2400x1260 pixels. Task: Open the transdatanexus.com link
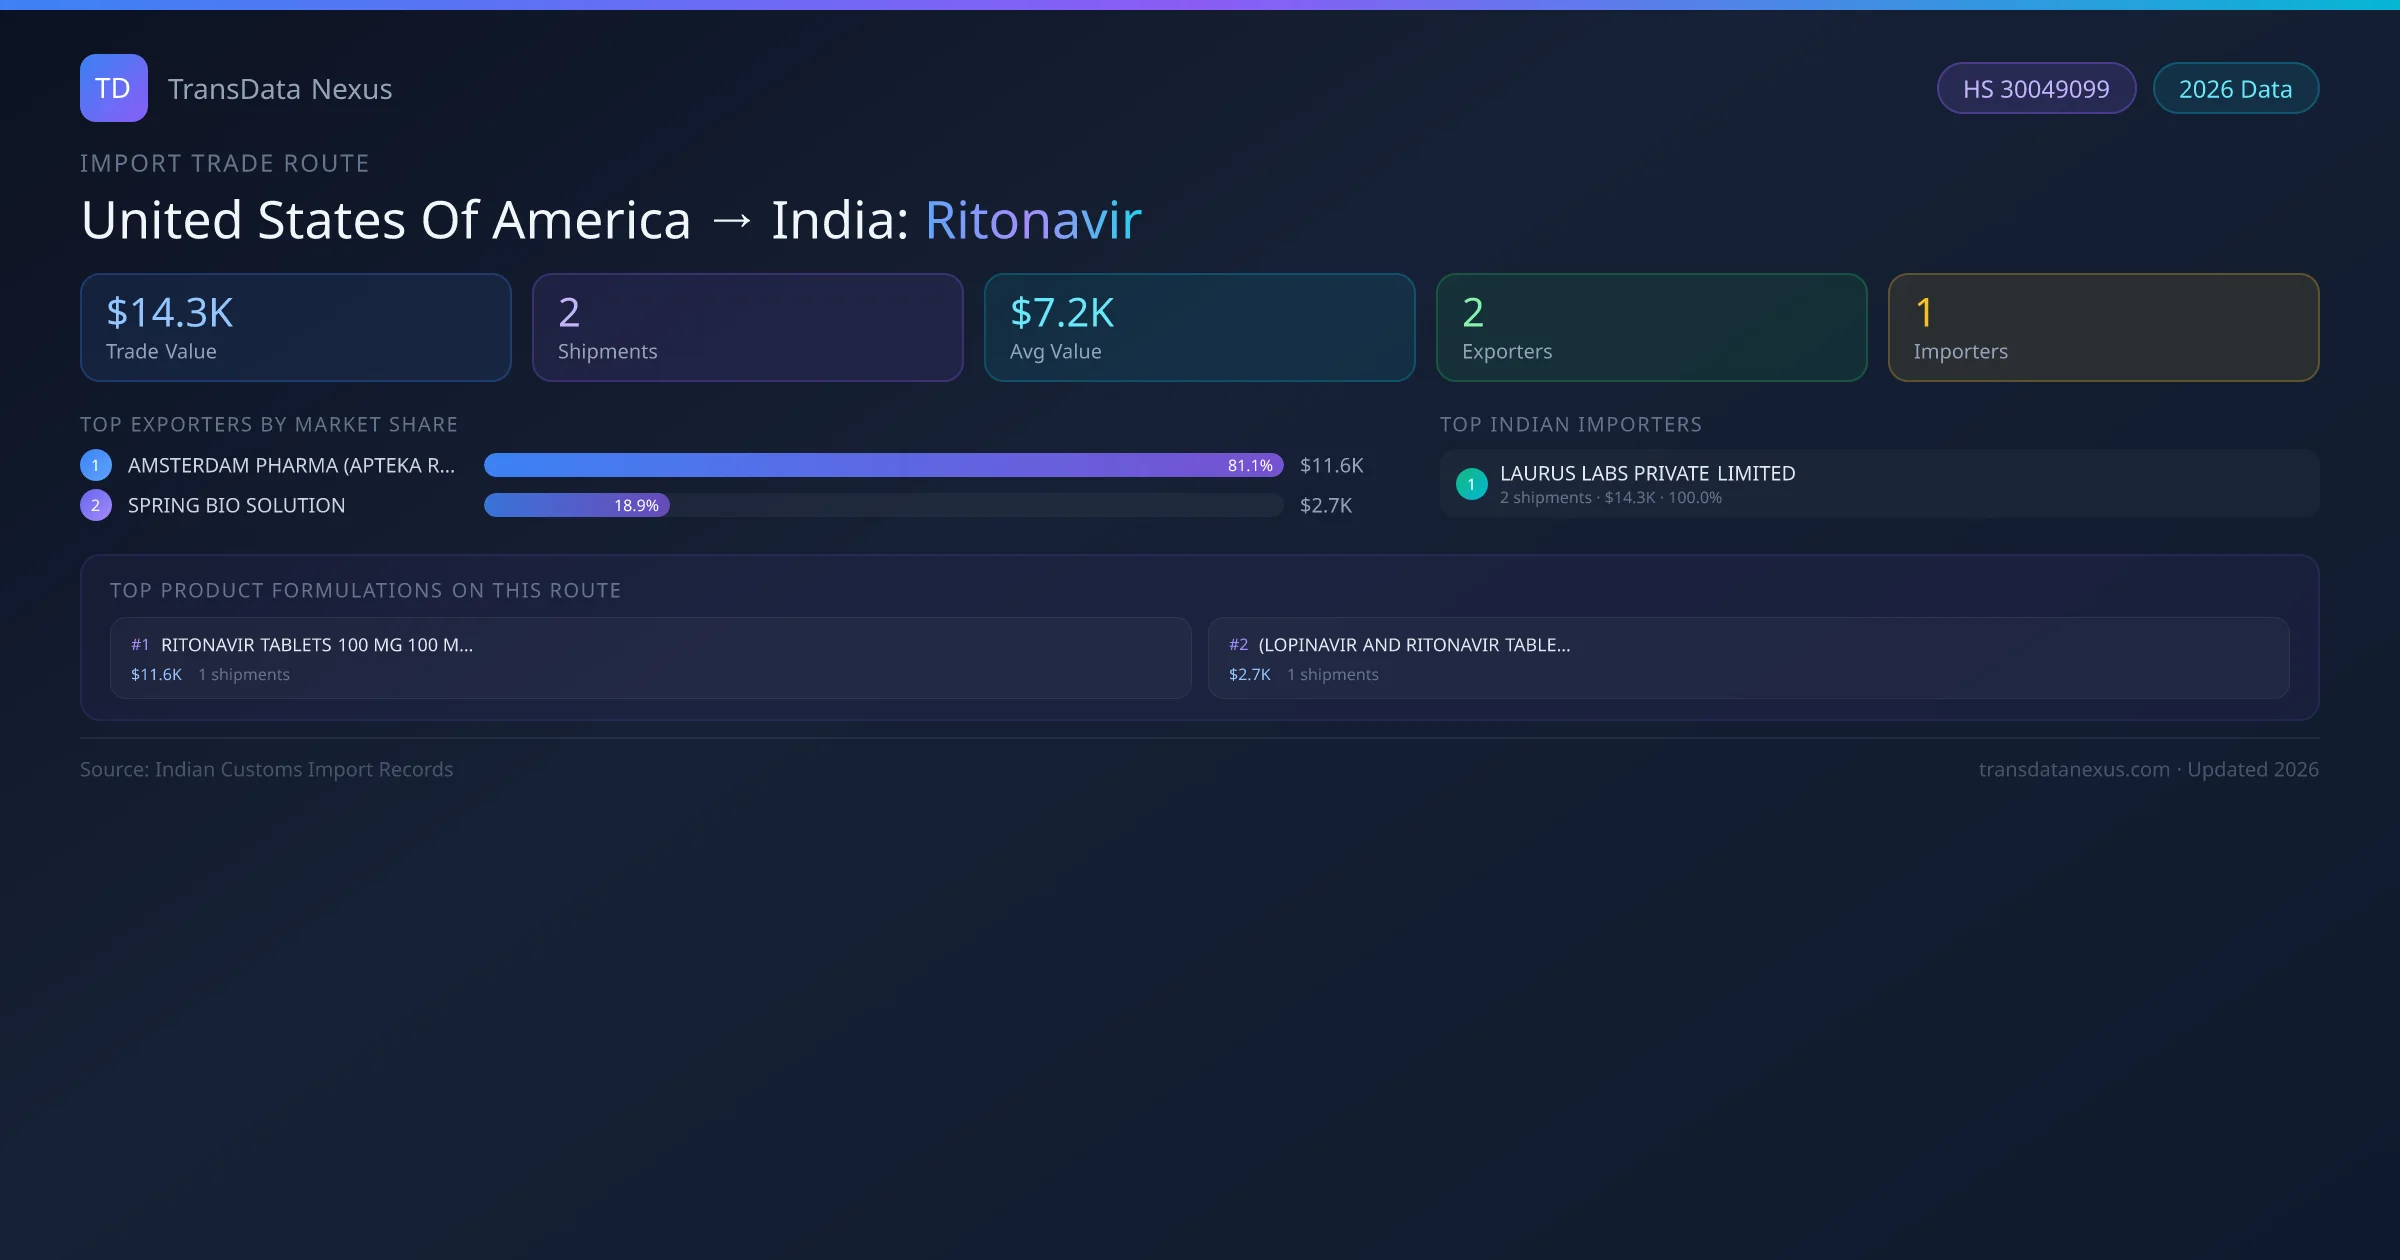(2074, 769)
